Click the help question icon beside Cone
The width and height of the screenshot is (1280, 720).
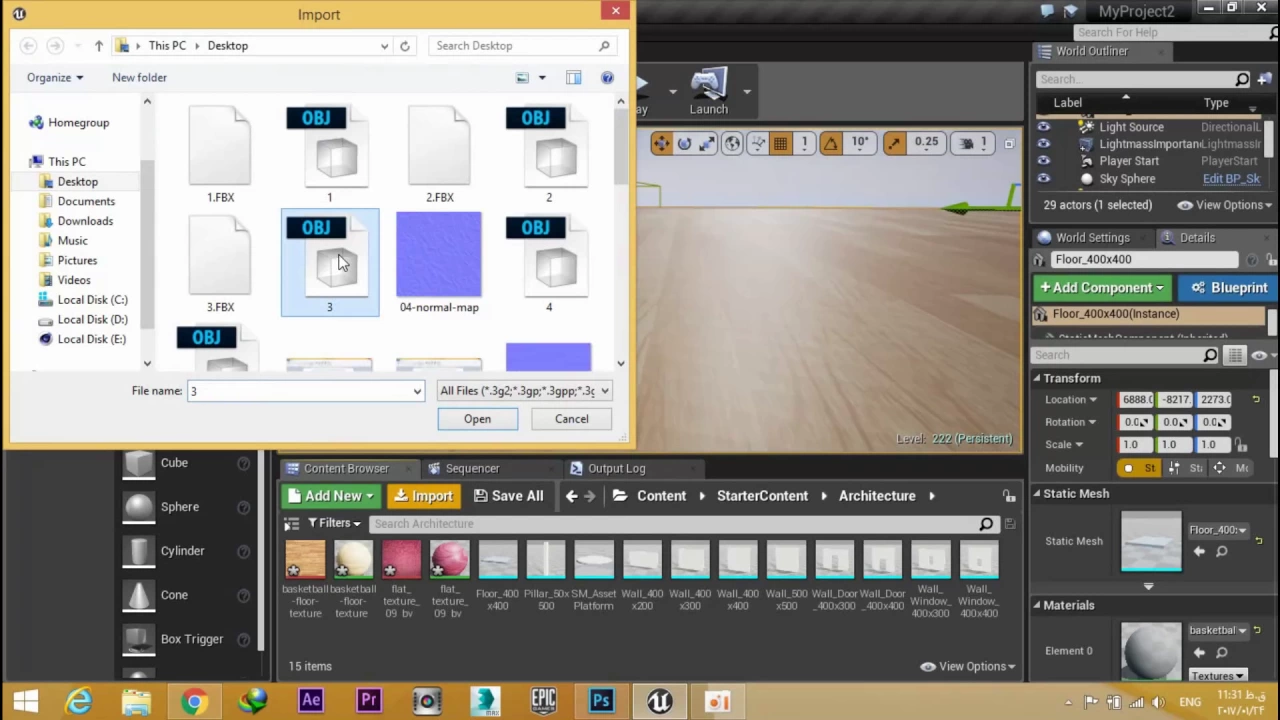(x=243, y=595)
